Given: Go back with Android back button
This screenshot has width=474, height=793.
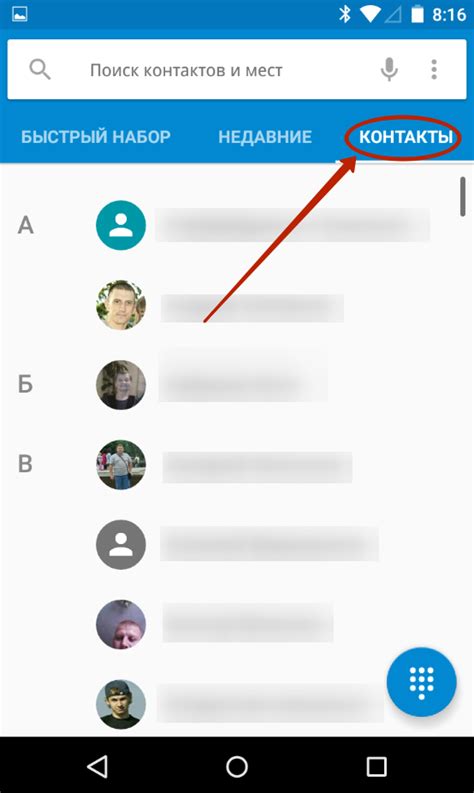Looking at the screenshot, I should [x=97, y=767].
